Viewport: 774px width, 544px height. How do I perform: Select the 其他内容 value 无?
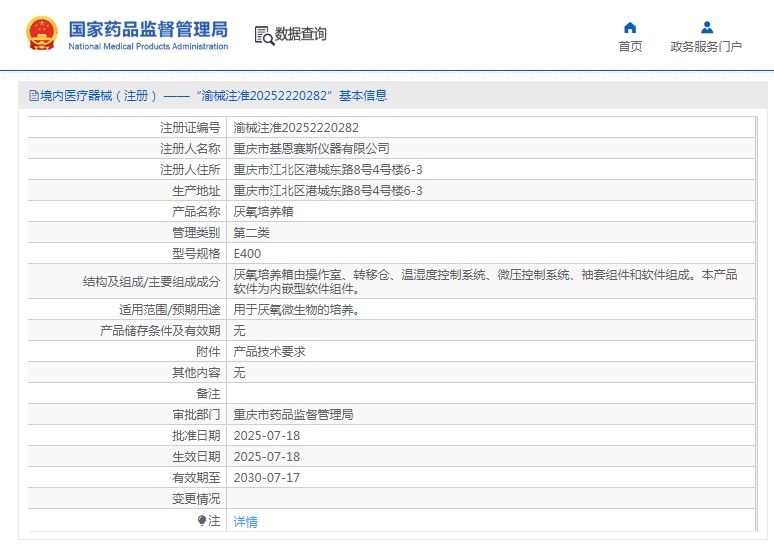click(x=239, y=373)
